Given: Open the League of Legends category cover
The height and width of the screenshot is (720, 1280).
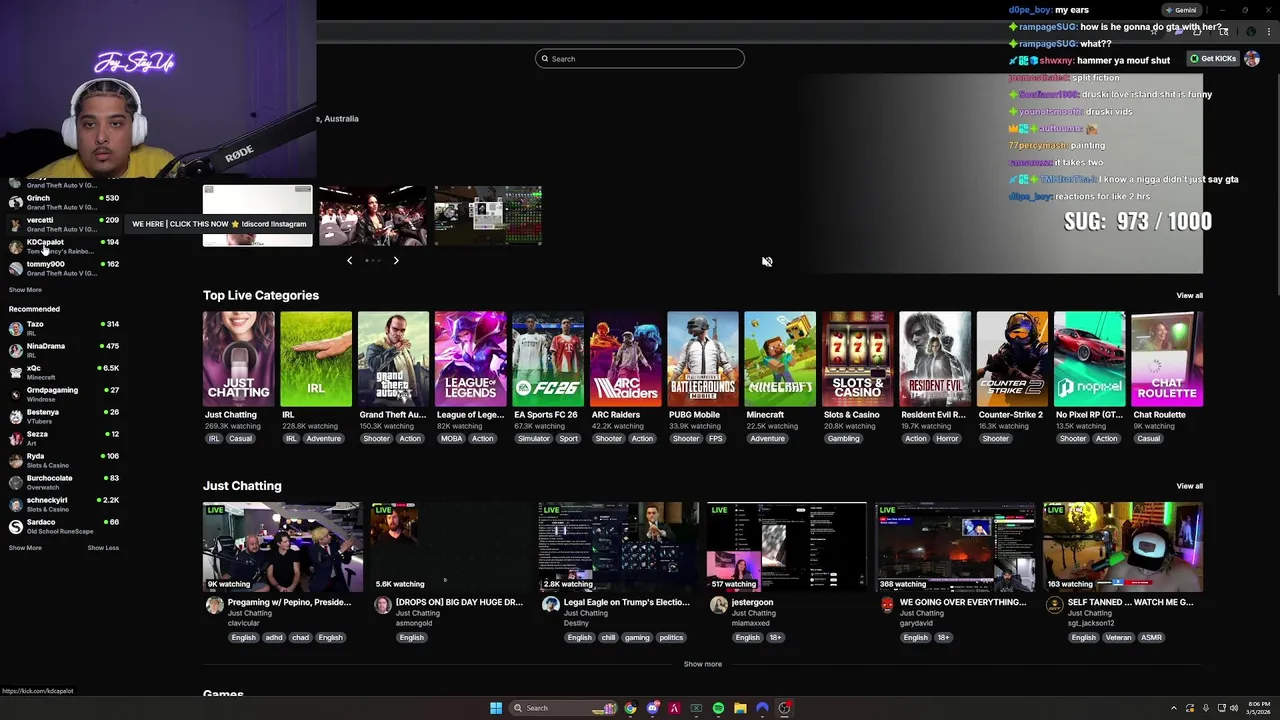Looking at the screenshot, I should click(x=471, y=359).
